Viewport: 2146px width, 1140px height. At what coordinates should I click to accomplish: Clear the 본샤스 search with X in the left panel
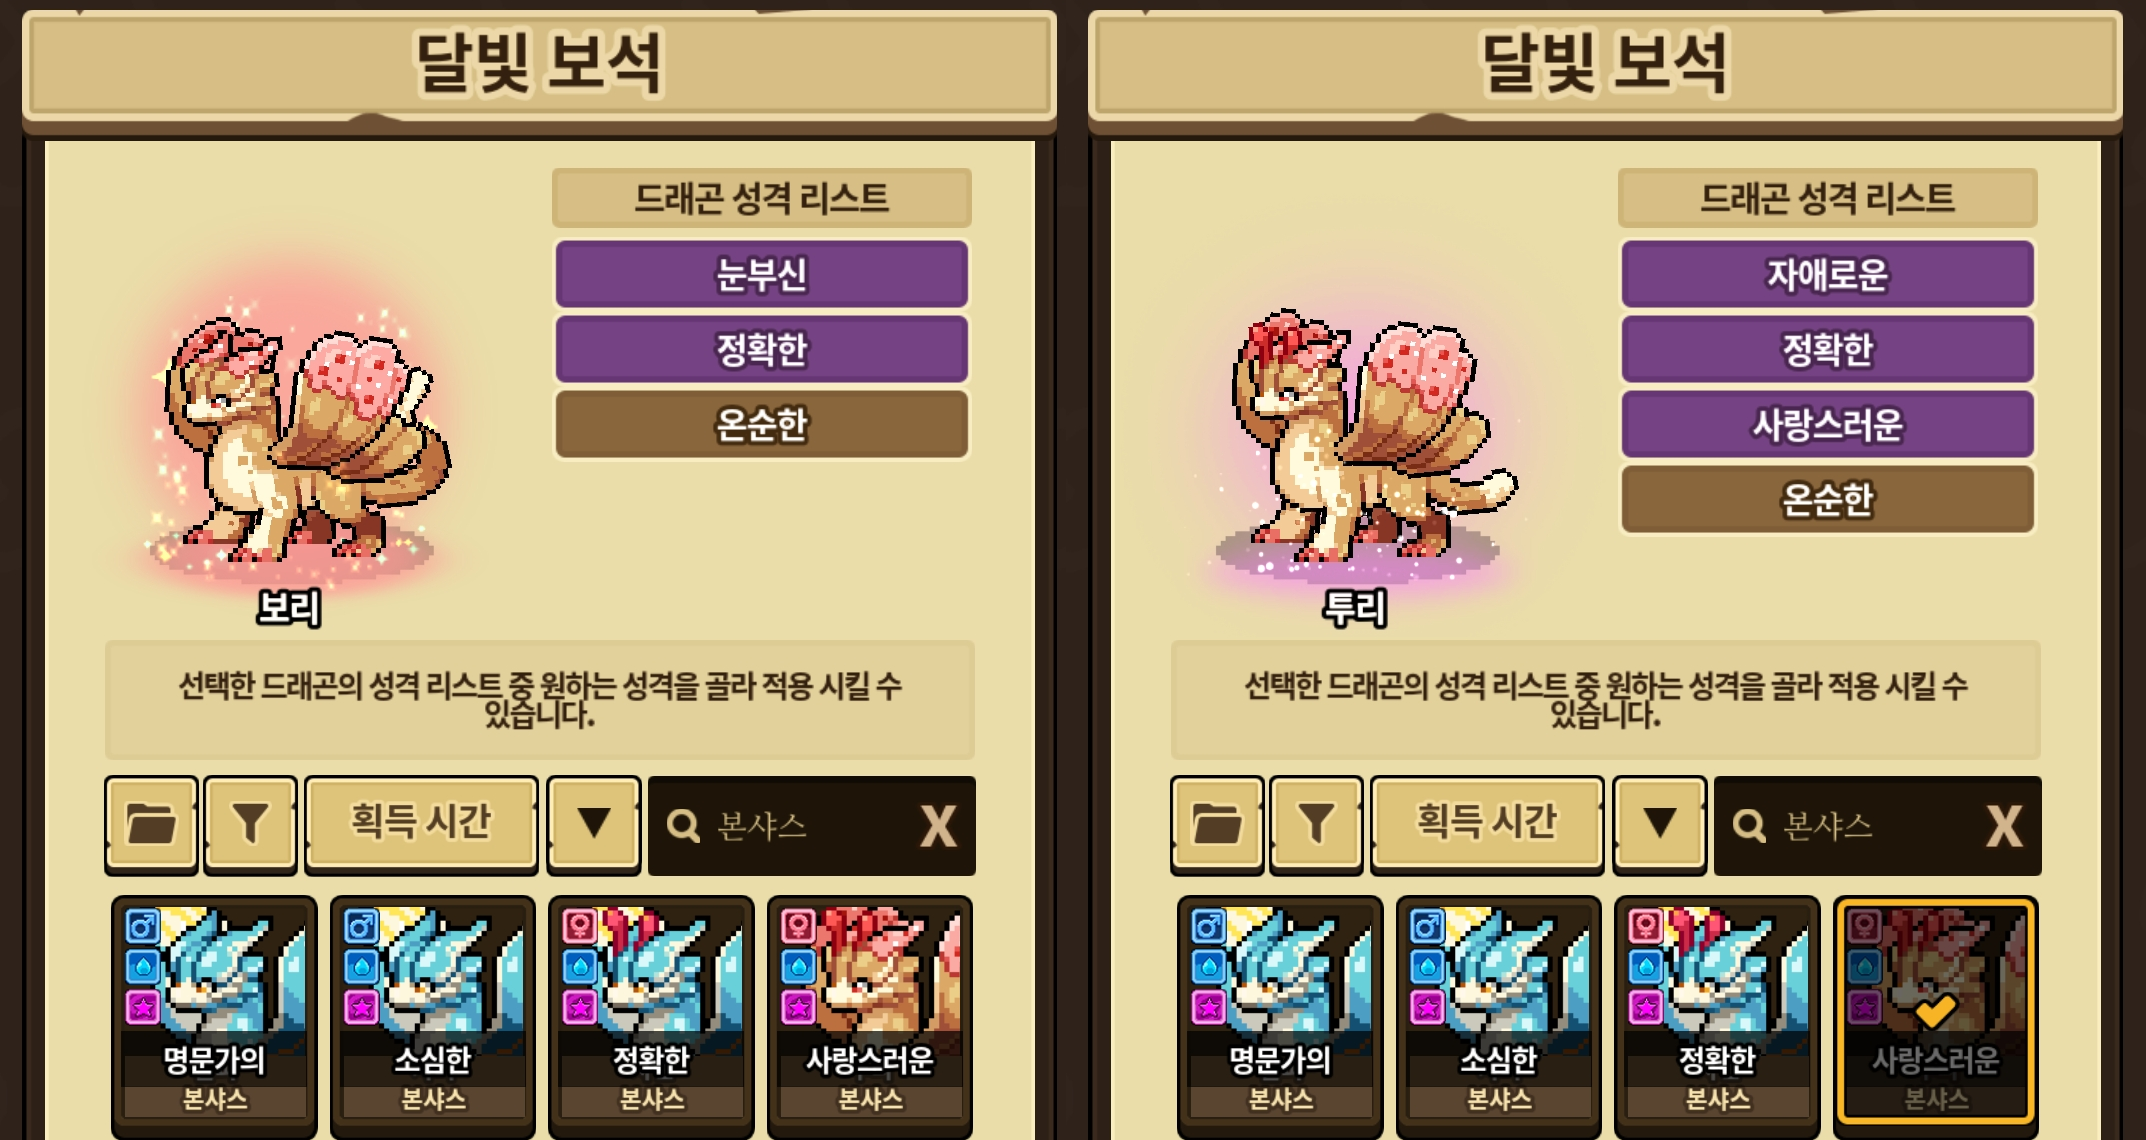[938, 826]
